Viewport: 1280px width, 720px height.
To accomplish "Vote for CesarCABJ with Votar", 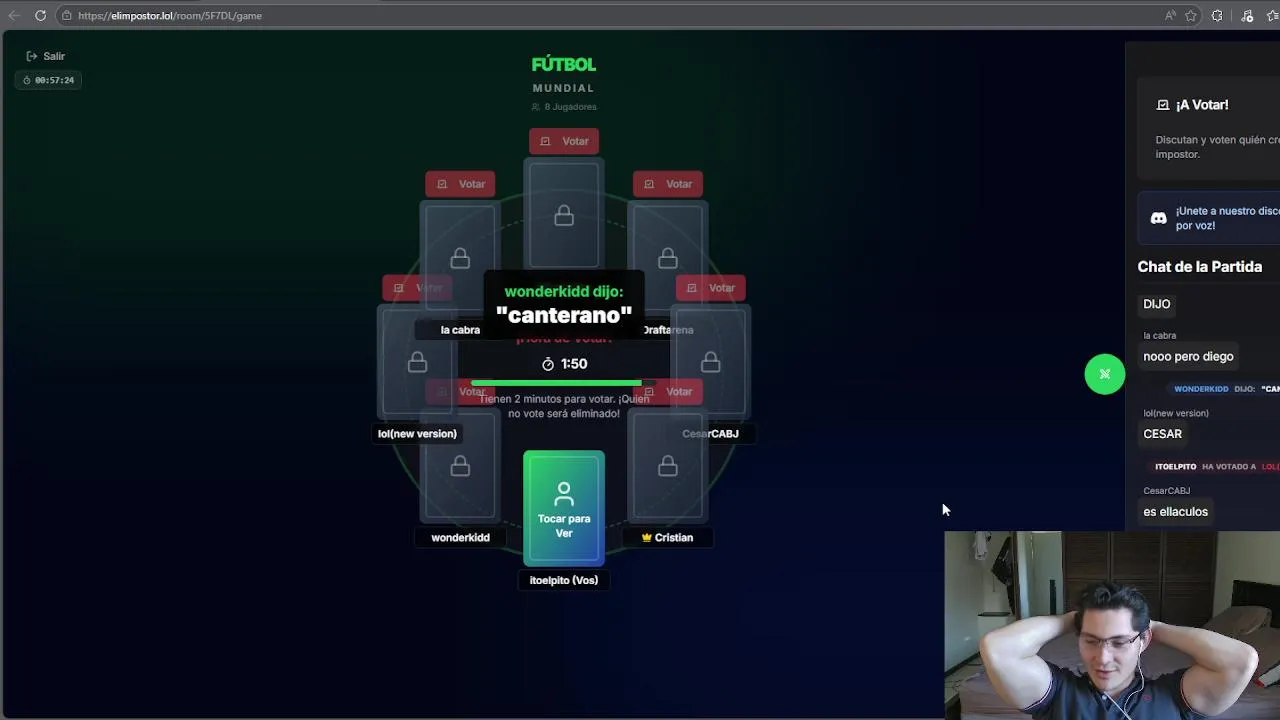I will click(710, 288).
